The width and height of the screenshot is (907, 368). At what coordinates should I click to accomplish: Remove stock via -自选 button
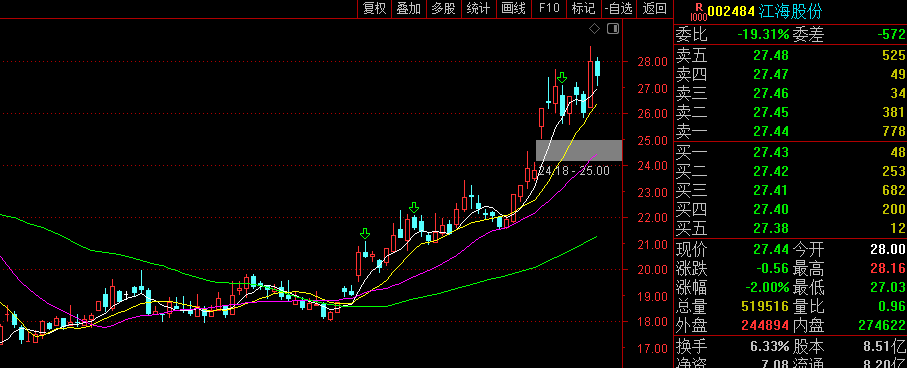619,8
